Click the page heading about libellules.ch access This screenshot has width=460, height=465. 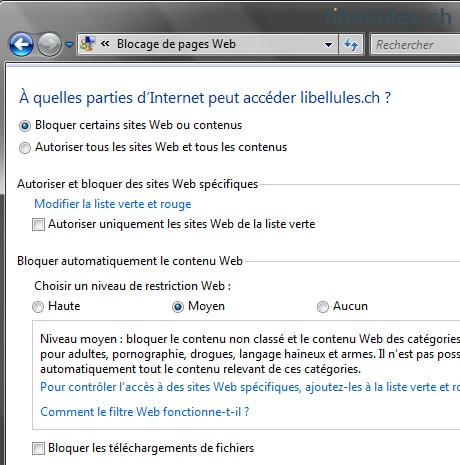(x=205, y=98)
